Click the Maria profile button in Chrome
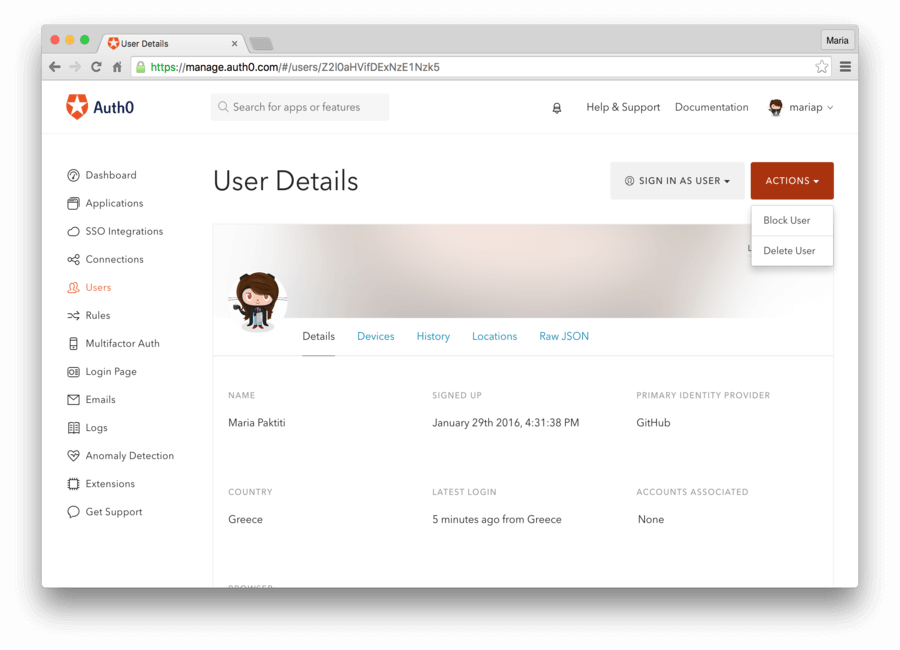Image resolution: width=900 pixels, height=650 pixels. [837, 40]
